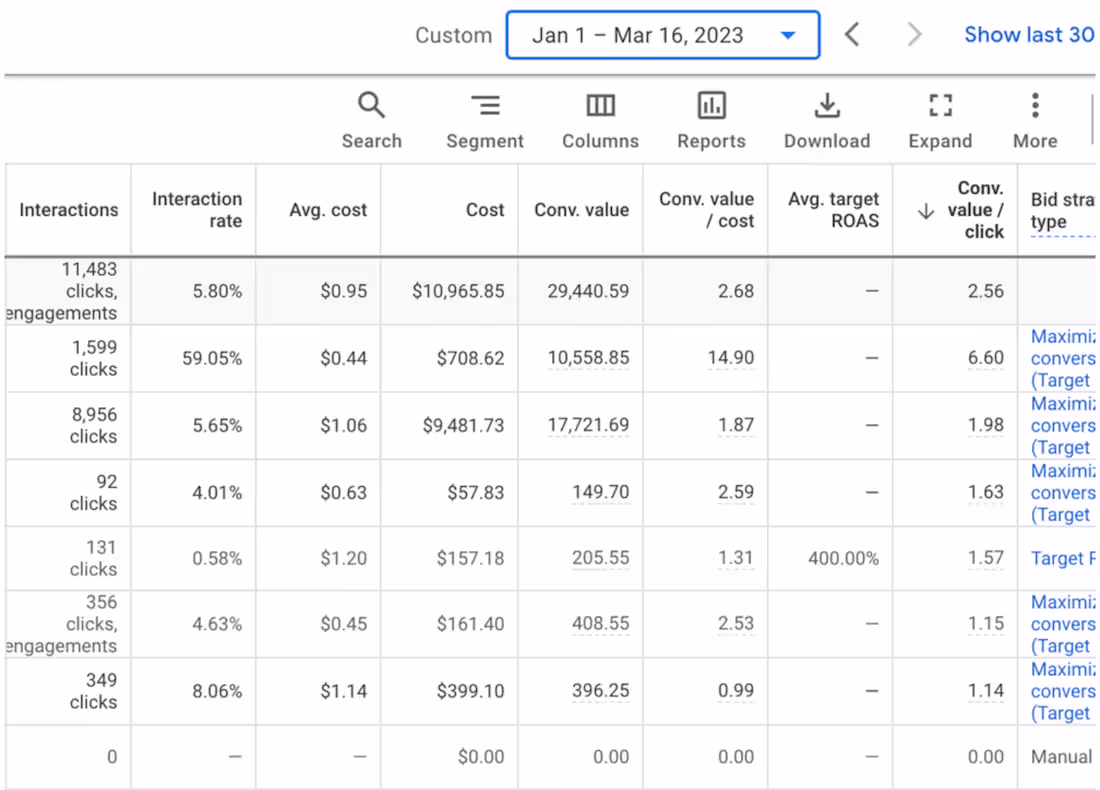
Task: Sort by the Interaction rate column header
Action: point(196,210)
